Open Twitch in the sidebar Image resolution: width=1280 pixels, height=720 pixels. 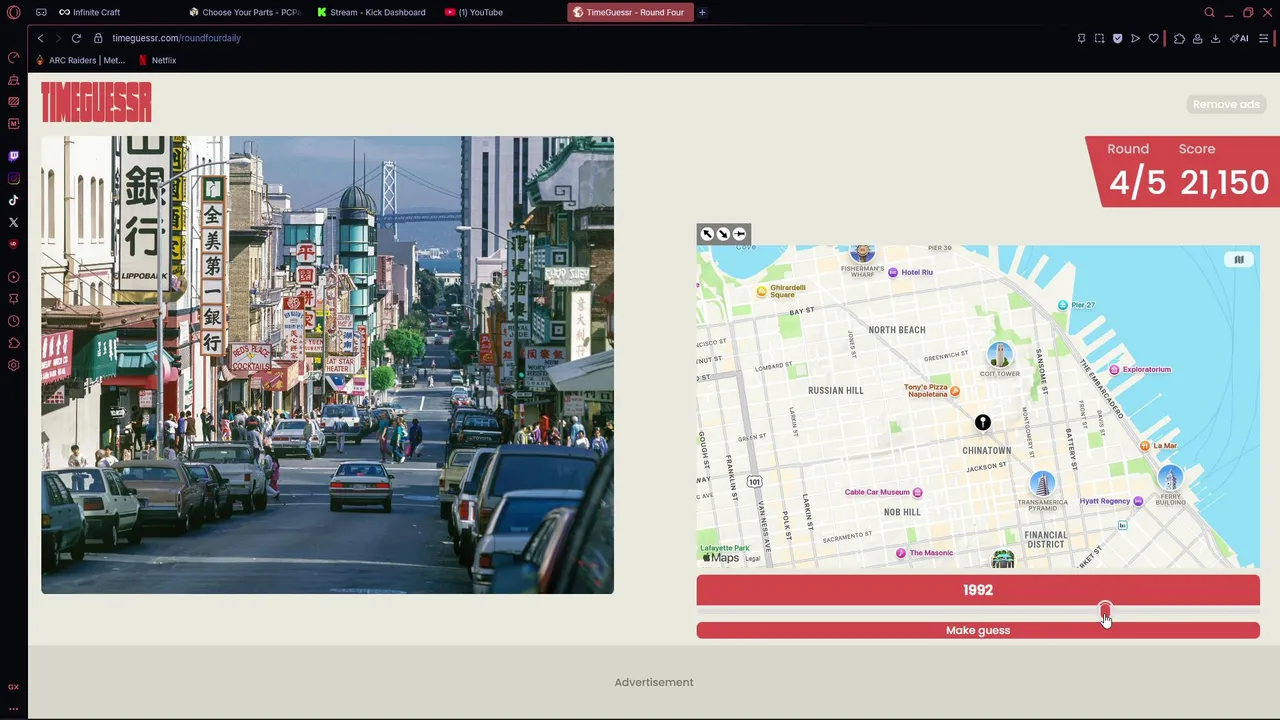(13, 156)
